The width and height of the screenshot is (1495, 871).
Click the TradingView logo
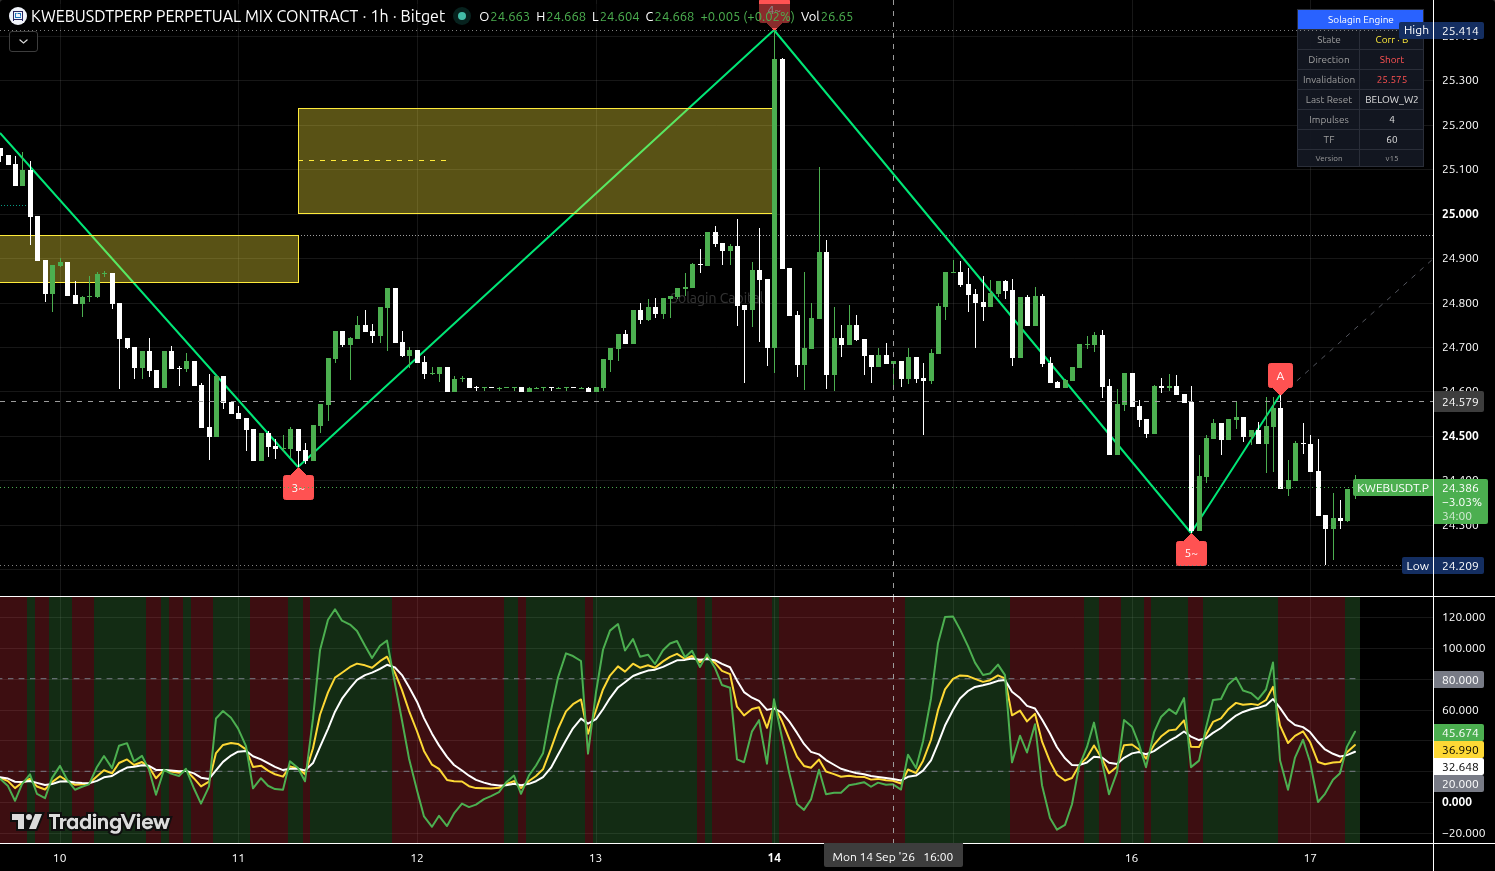click(91, 822)
